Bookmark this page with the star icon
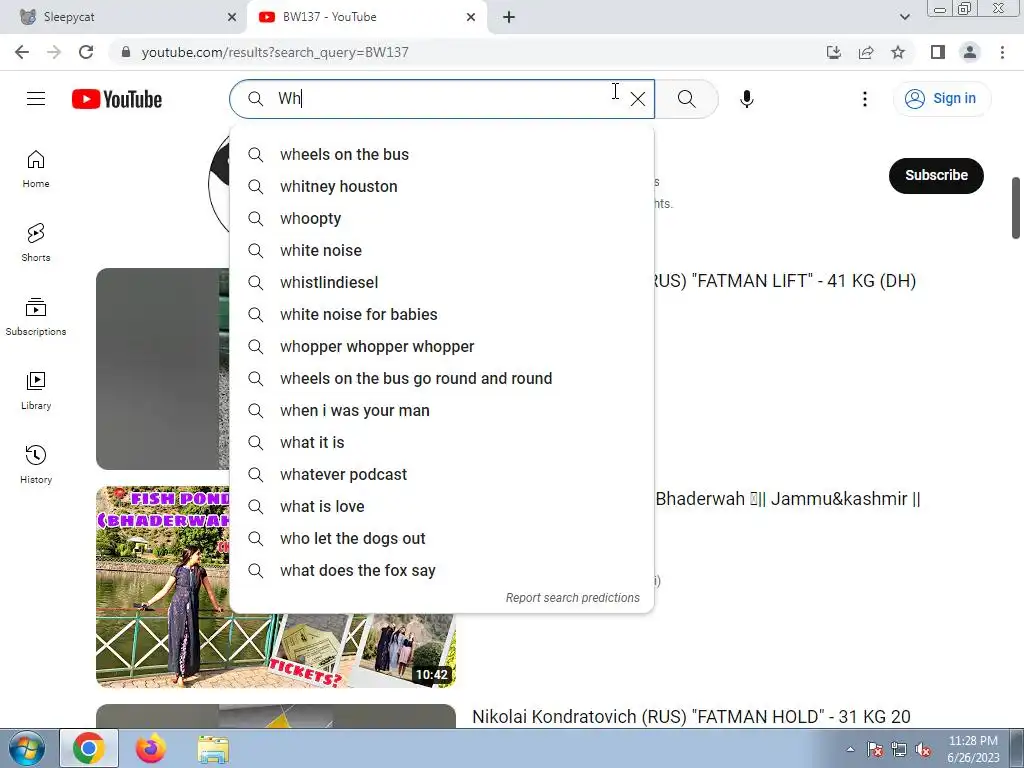 [x=898, y=52]
